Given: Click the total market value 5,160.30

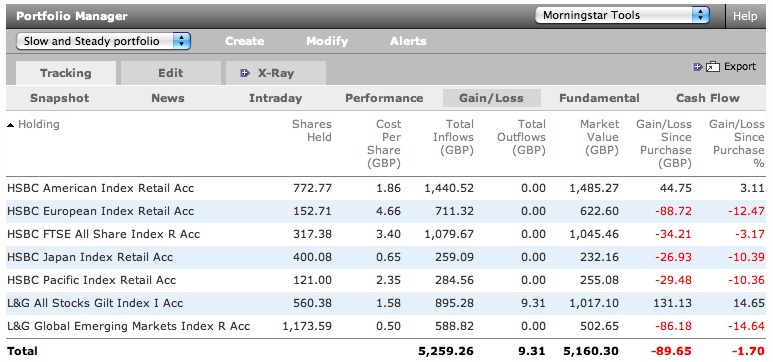Looking at the screenshot, I should (591, 351).
